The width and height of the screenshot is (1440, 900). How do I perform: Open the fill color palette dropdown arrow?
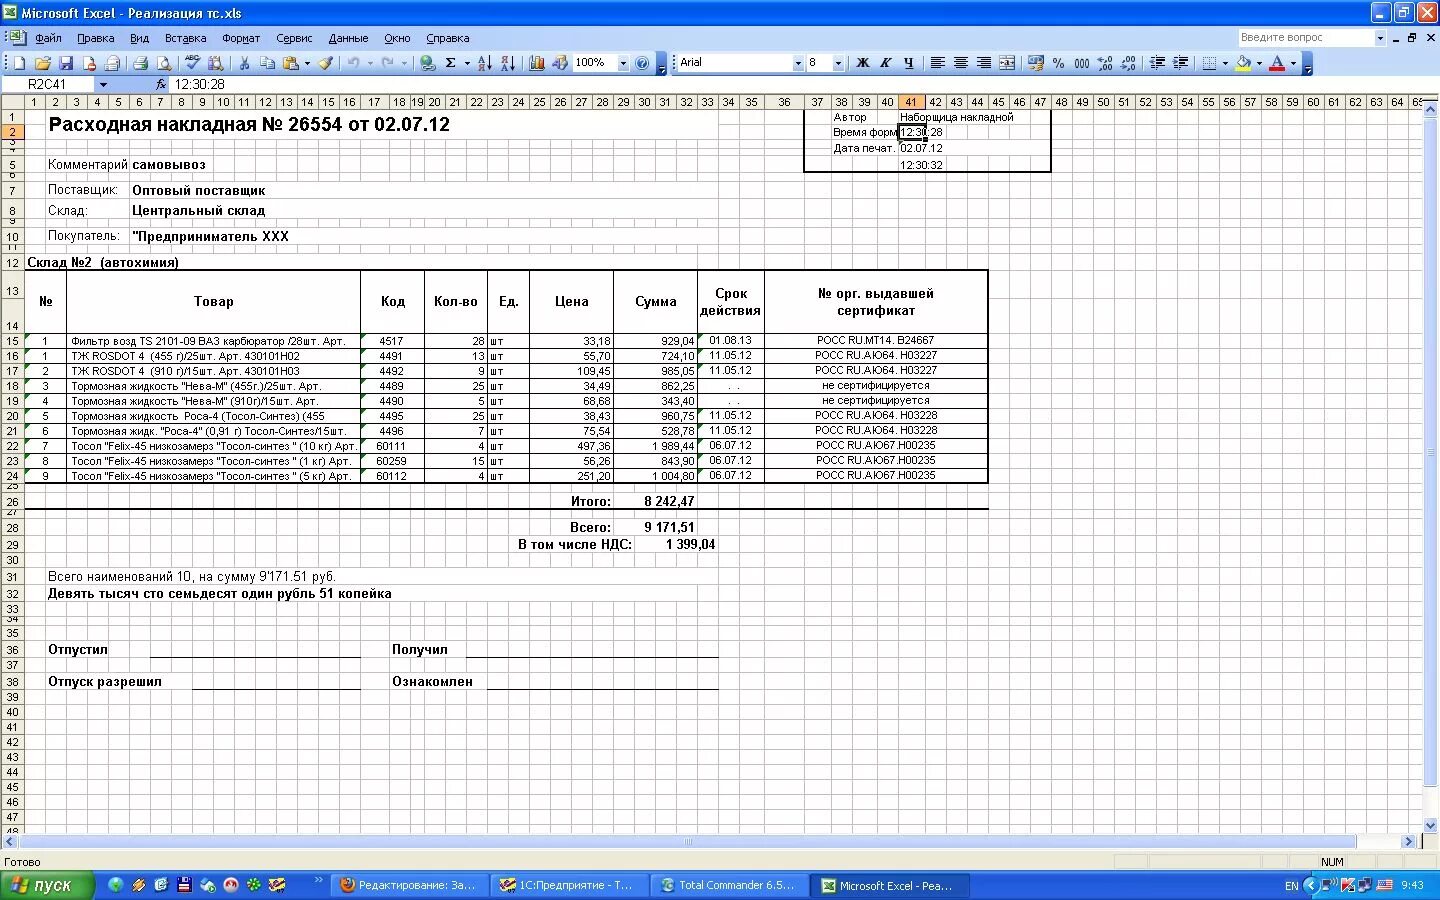click(x=1259, y=63)
